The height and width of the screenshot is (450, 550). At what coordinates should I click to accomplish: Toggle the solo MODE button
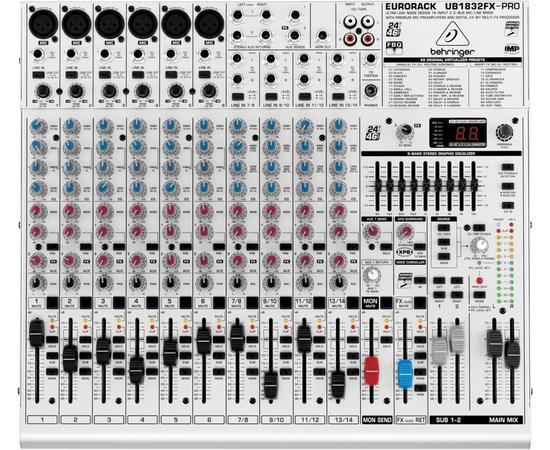479,295
